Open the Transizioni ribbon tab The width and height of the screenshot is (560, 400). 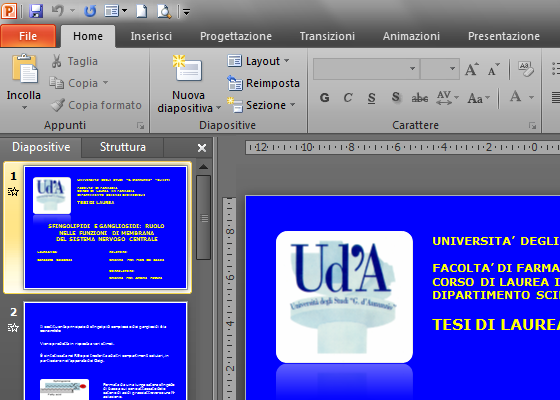point(327,36)
